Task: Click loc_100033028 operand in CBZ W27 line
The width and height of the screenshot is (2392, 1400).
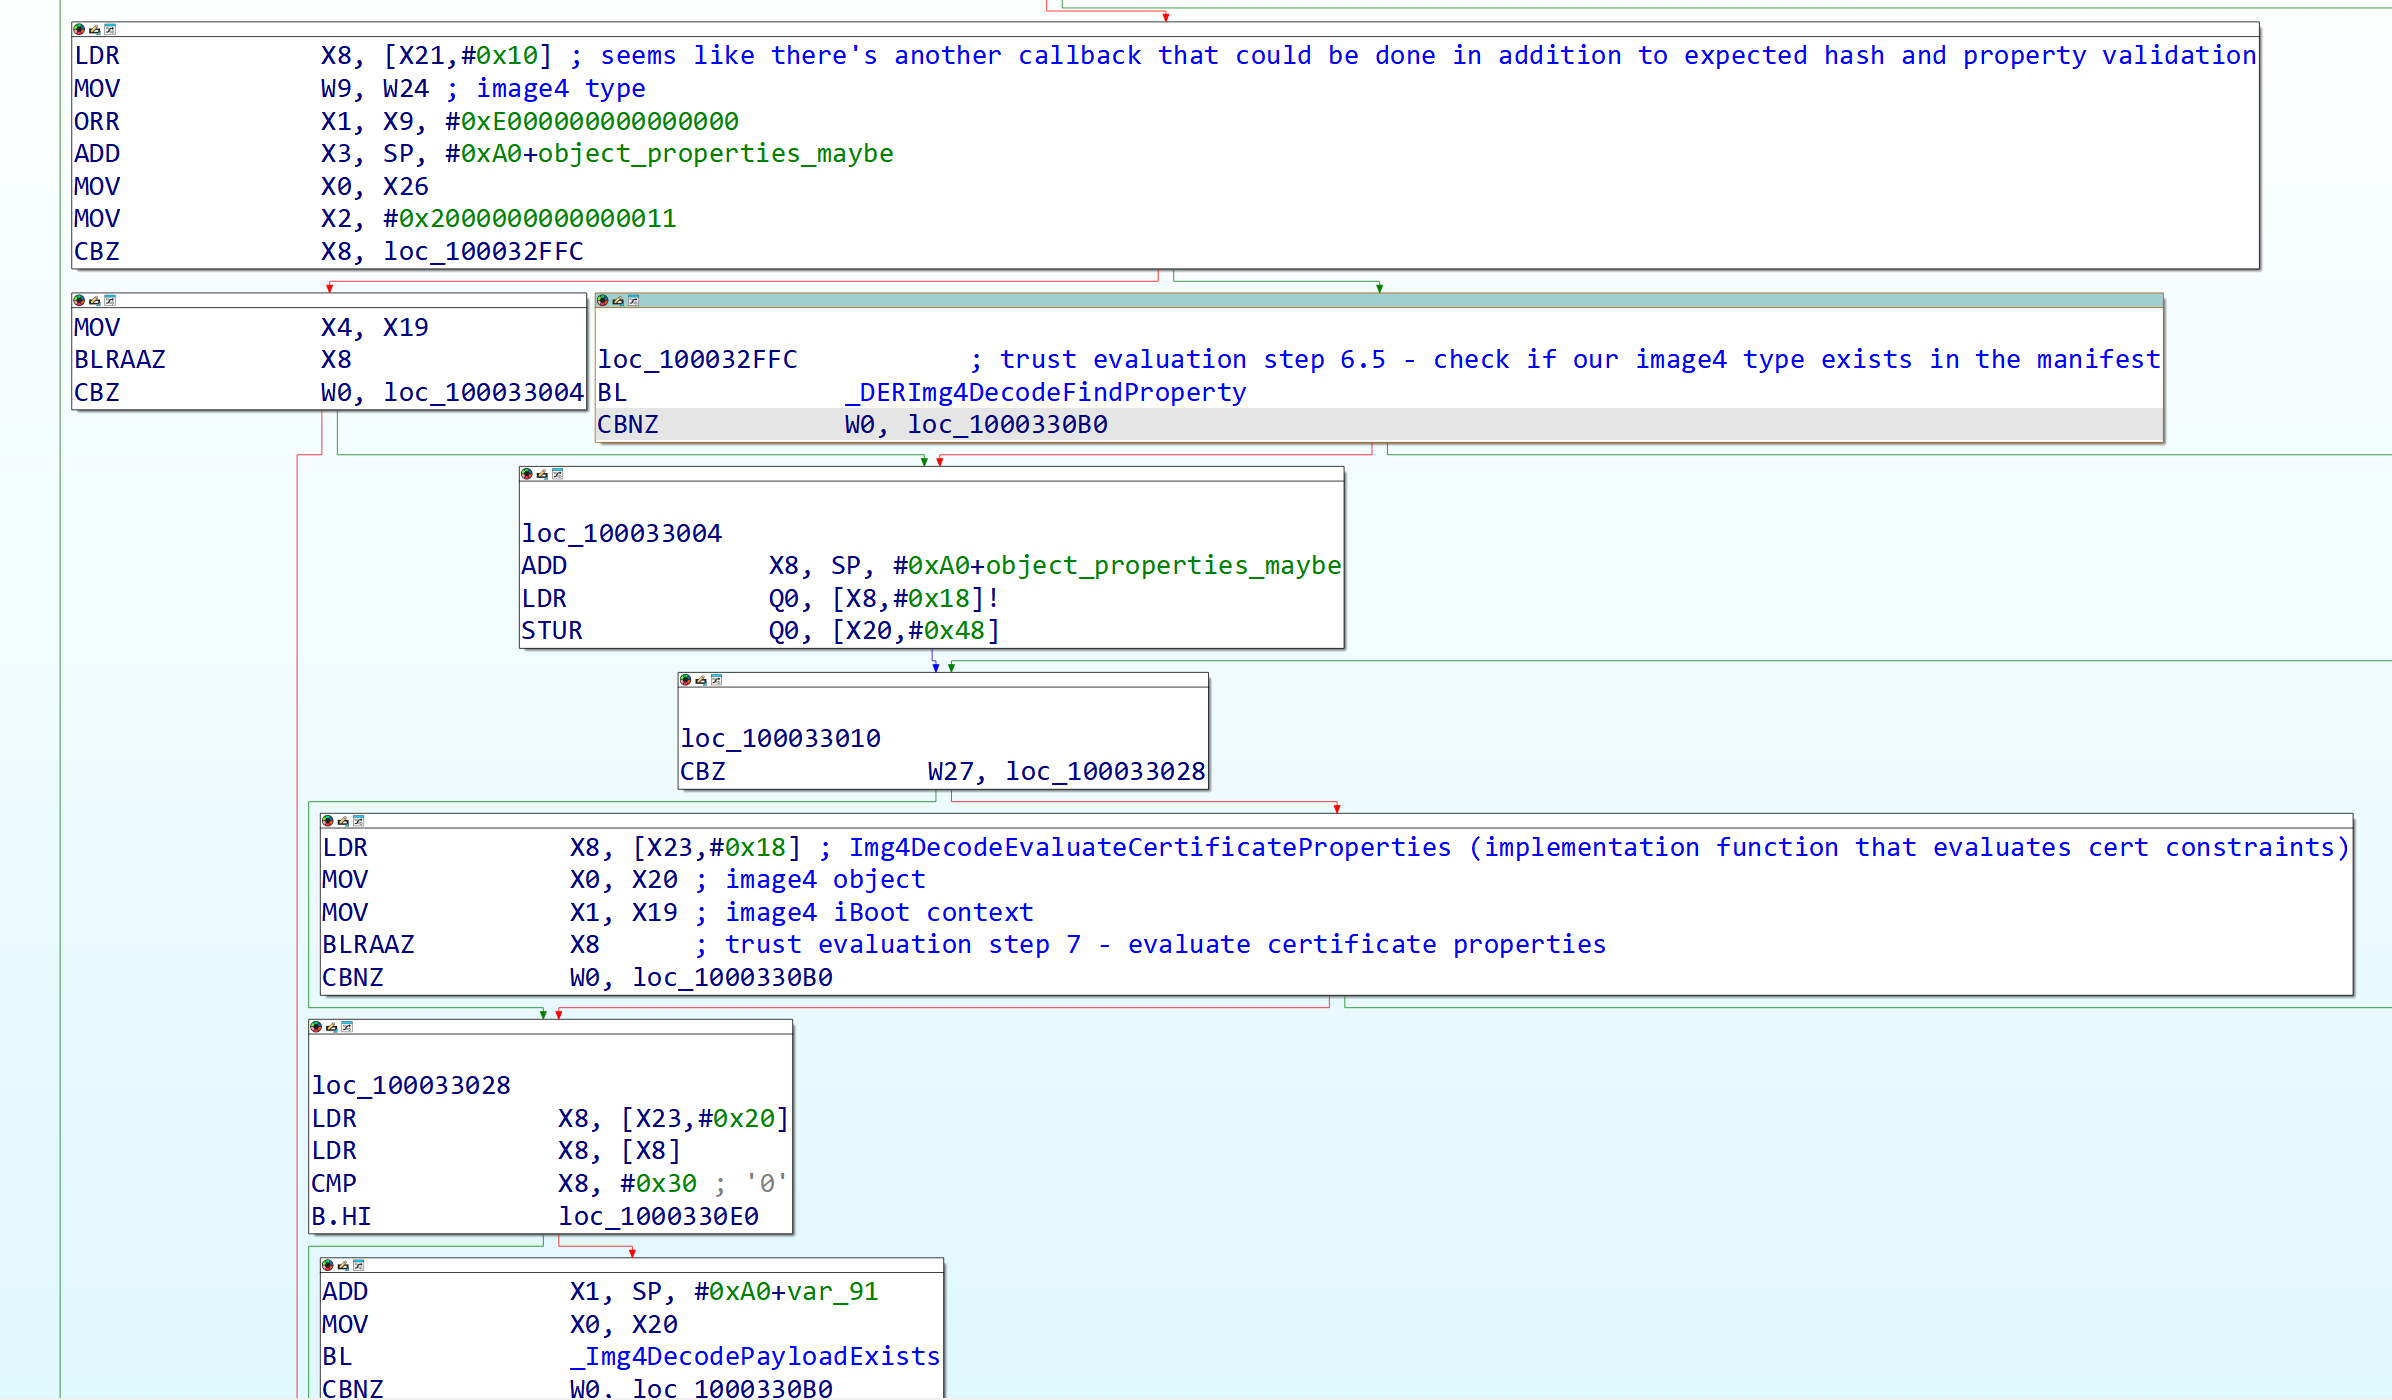Action: [x=1104, y=772]
